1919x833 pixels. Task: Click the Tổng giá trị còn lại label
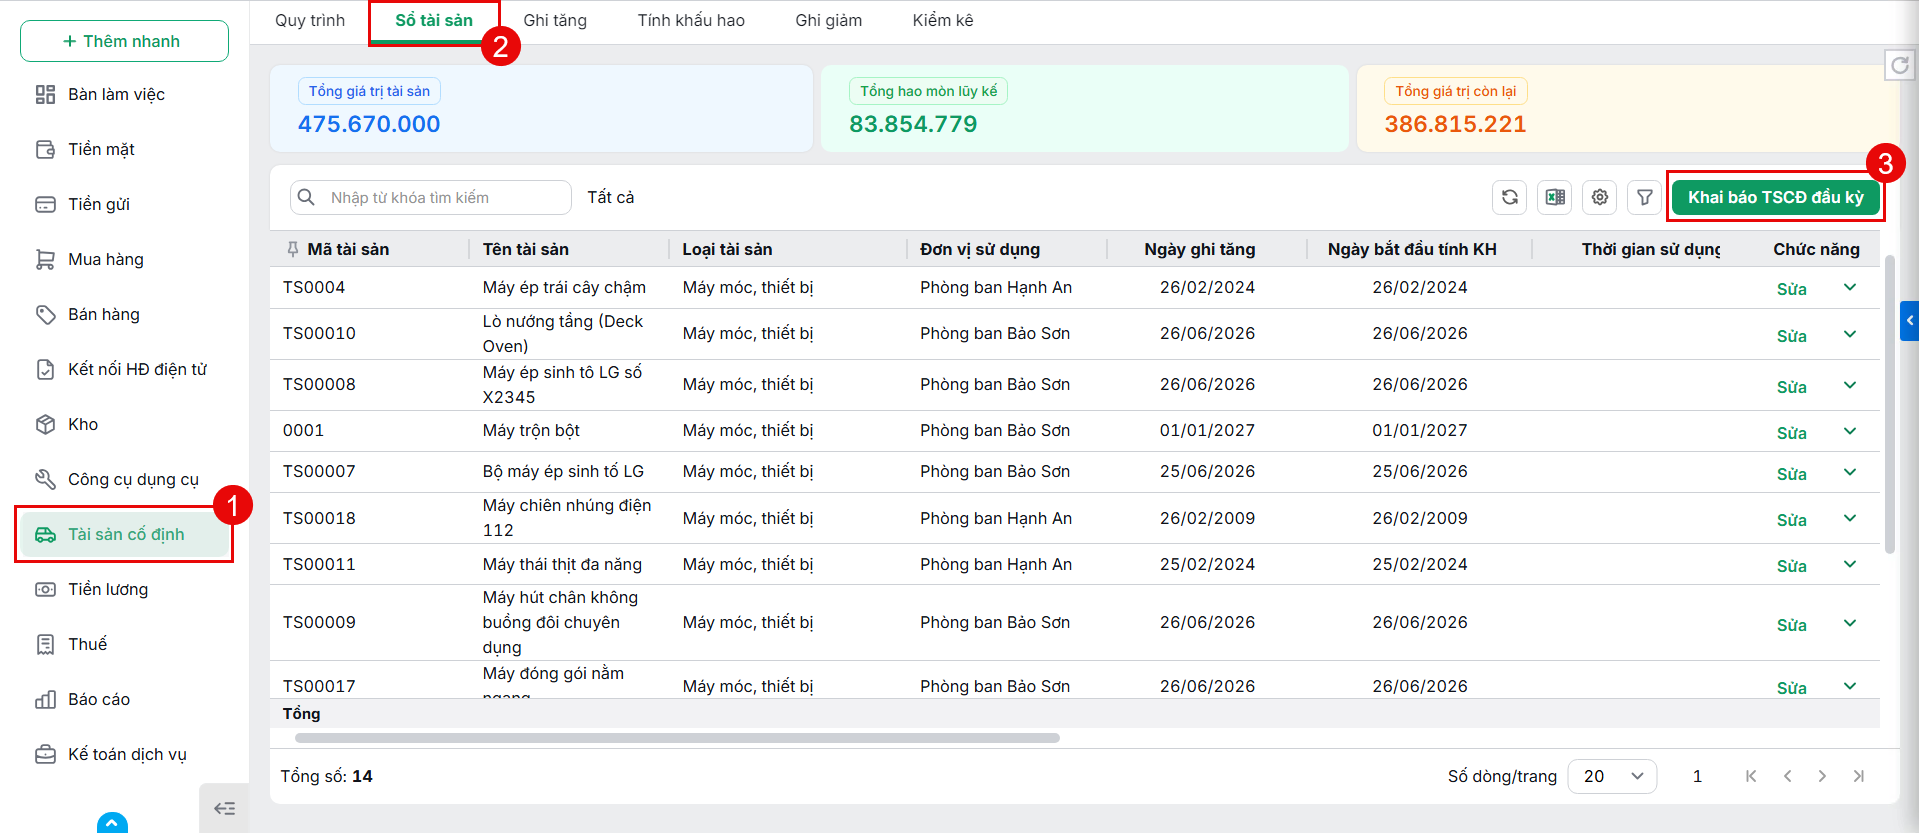click(x=1455, y=91)
